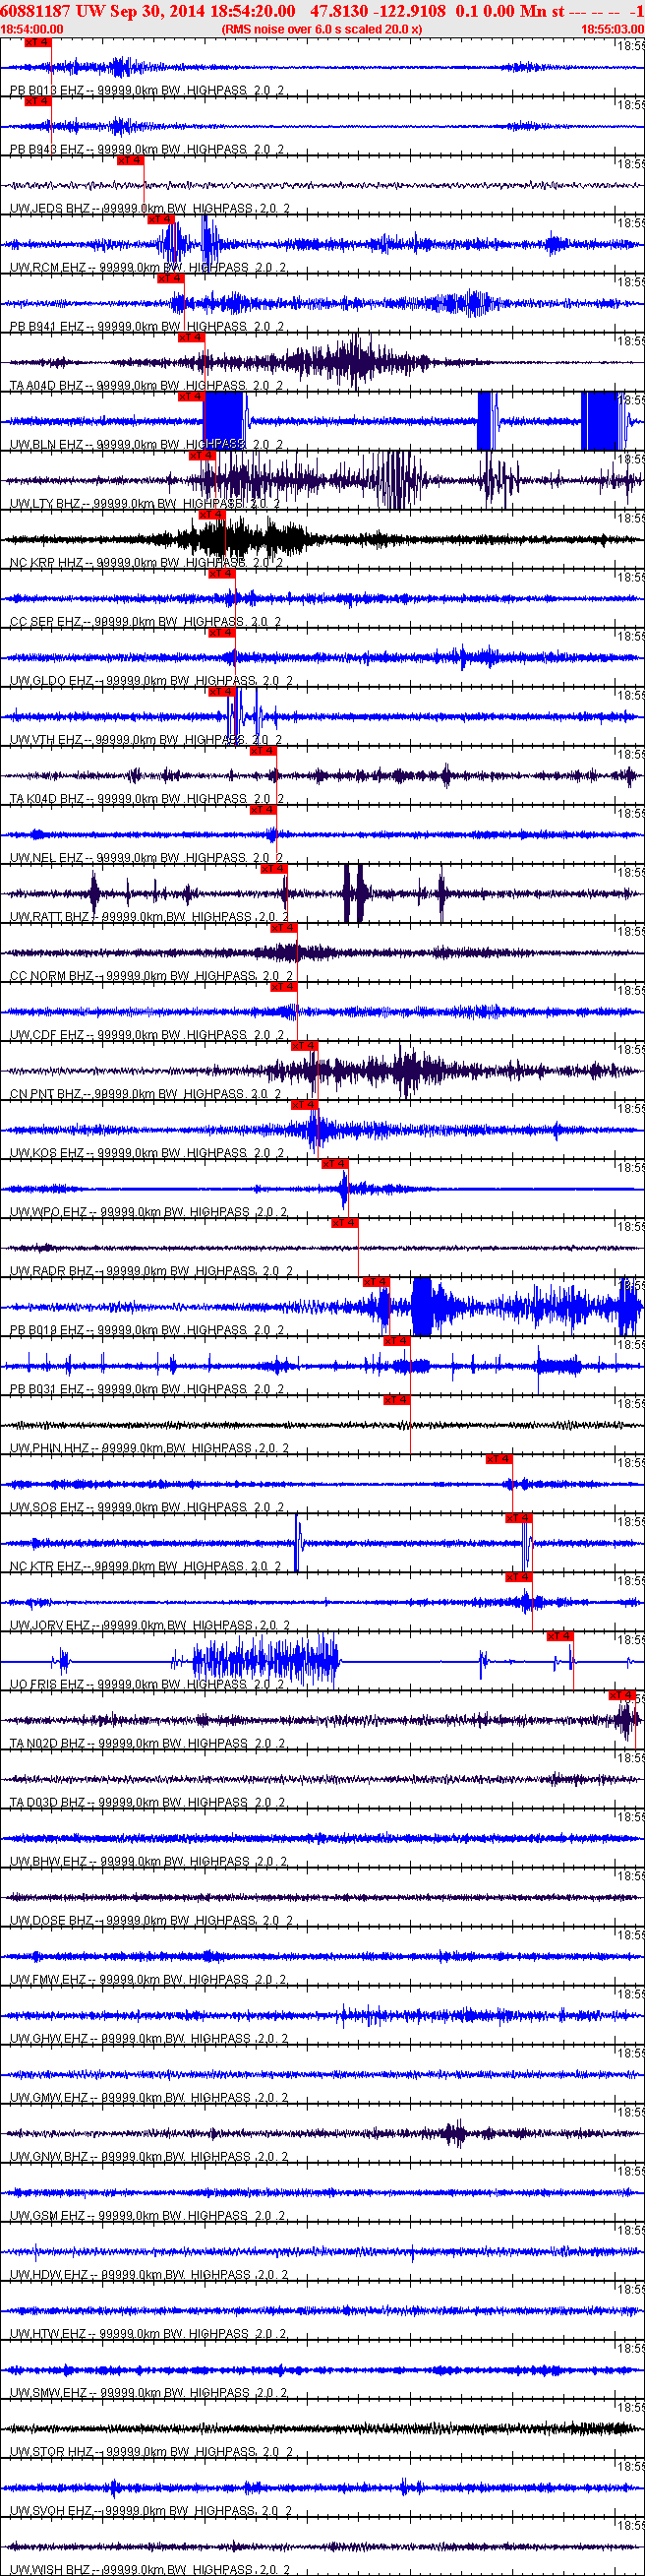Select the red pick flag on PB B943 trace
Screen dimensions: 645x2576
click(37, 102)
